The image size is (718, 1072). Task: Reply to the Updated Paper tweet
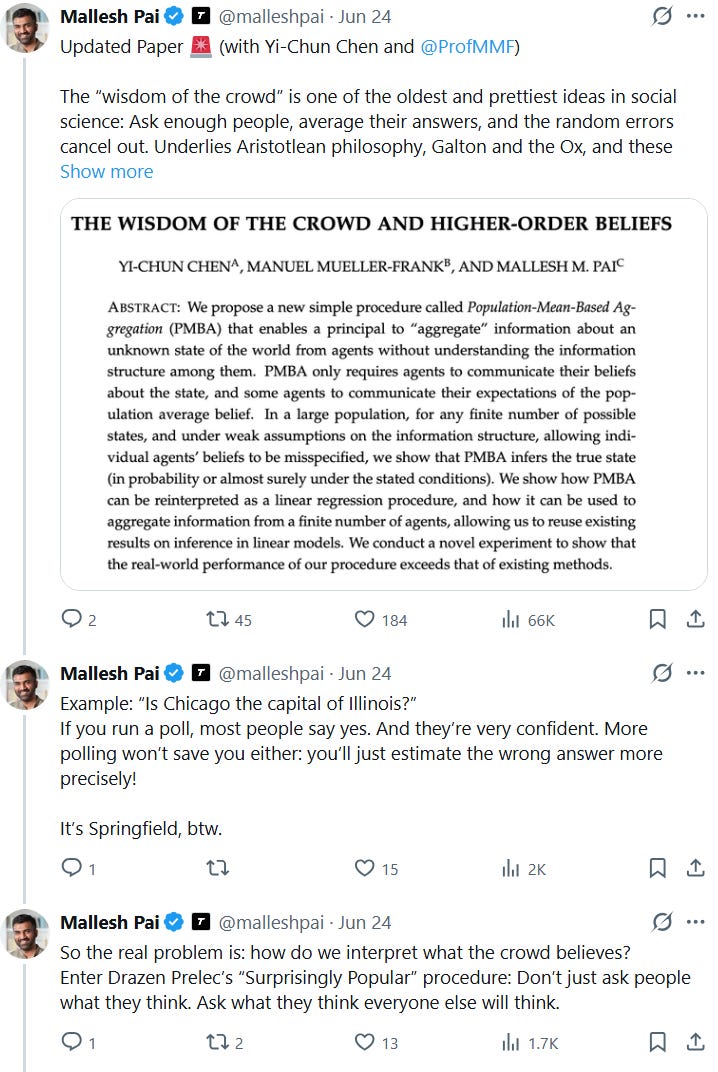click(78, 619)
